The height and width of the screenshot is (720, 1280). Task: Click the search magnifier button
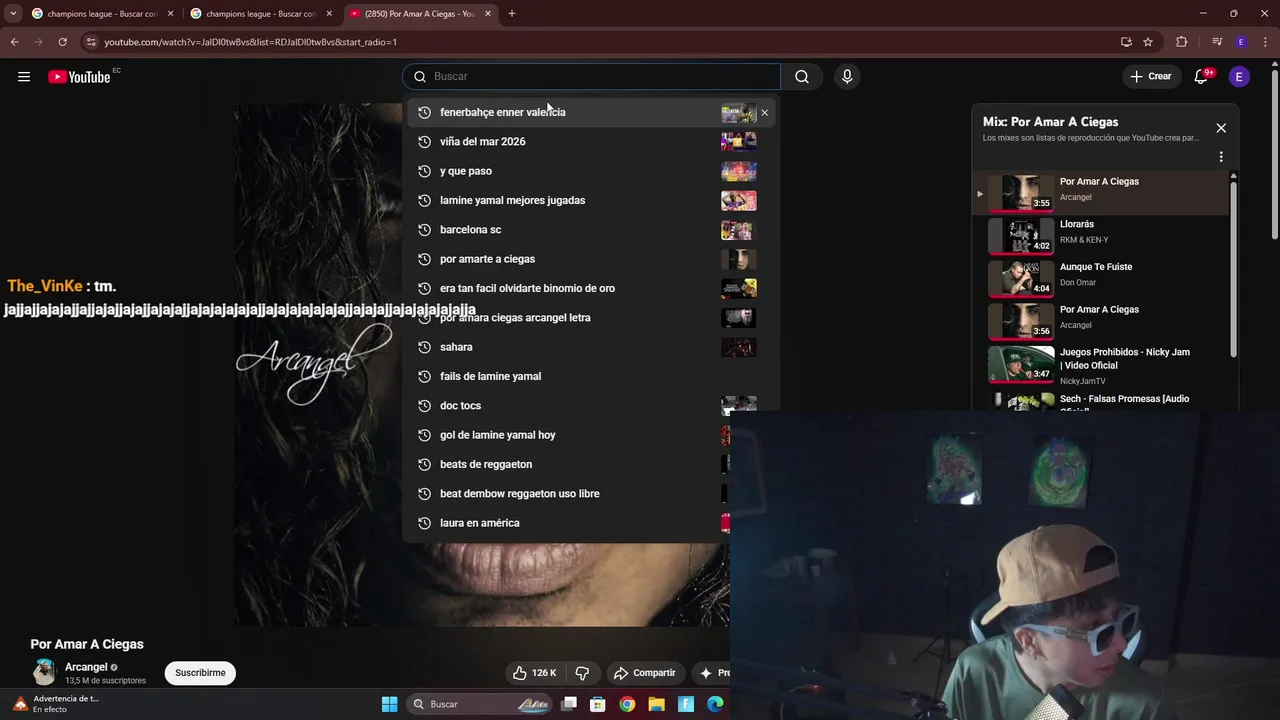802,77
